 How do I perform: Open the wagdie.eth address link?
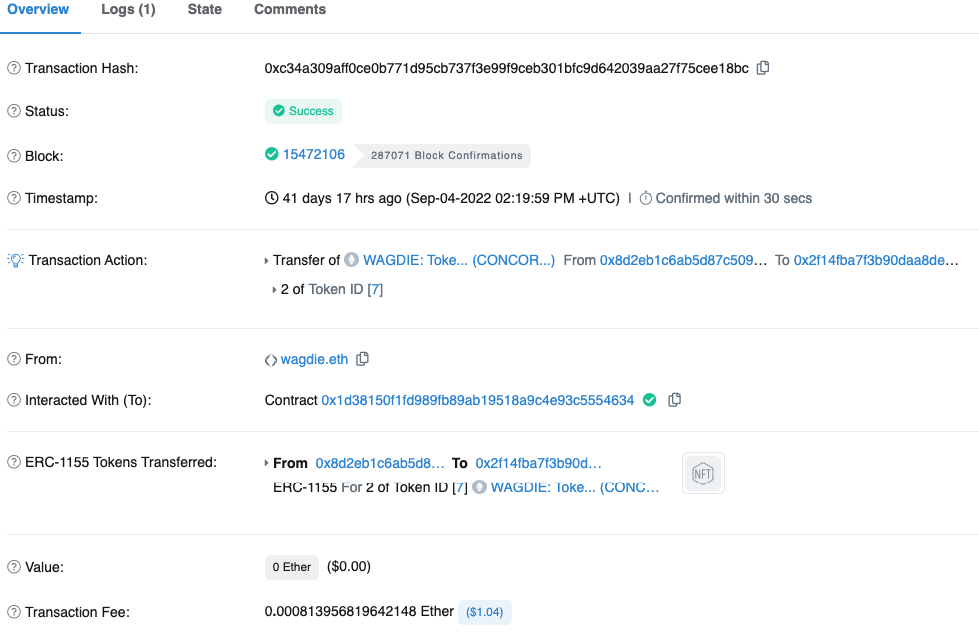tap(316, 359)
